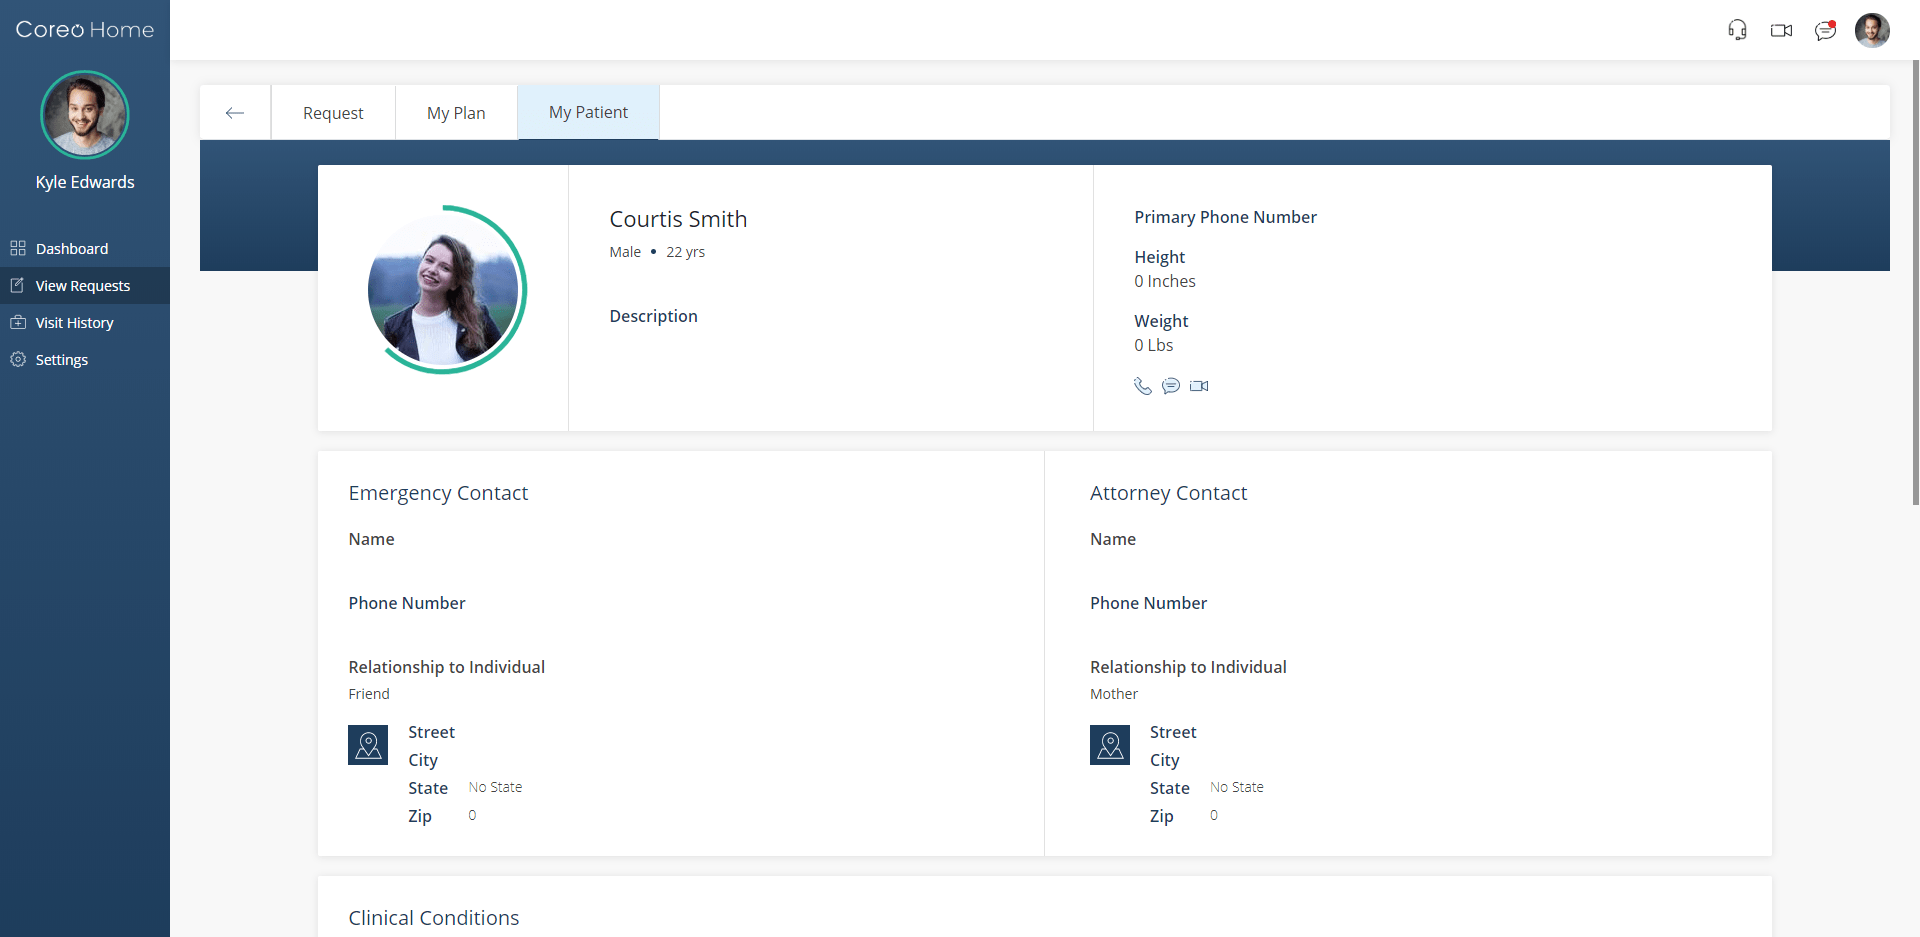Open Visit History from the sidebar
The height and width of the screenshot is (937, 1920).
[74, 322]
